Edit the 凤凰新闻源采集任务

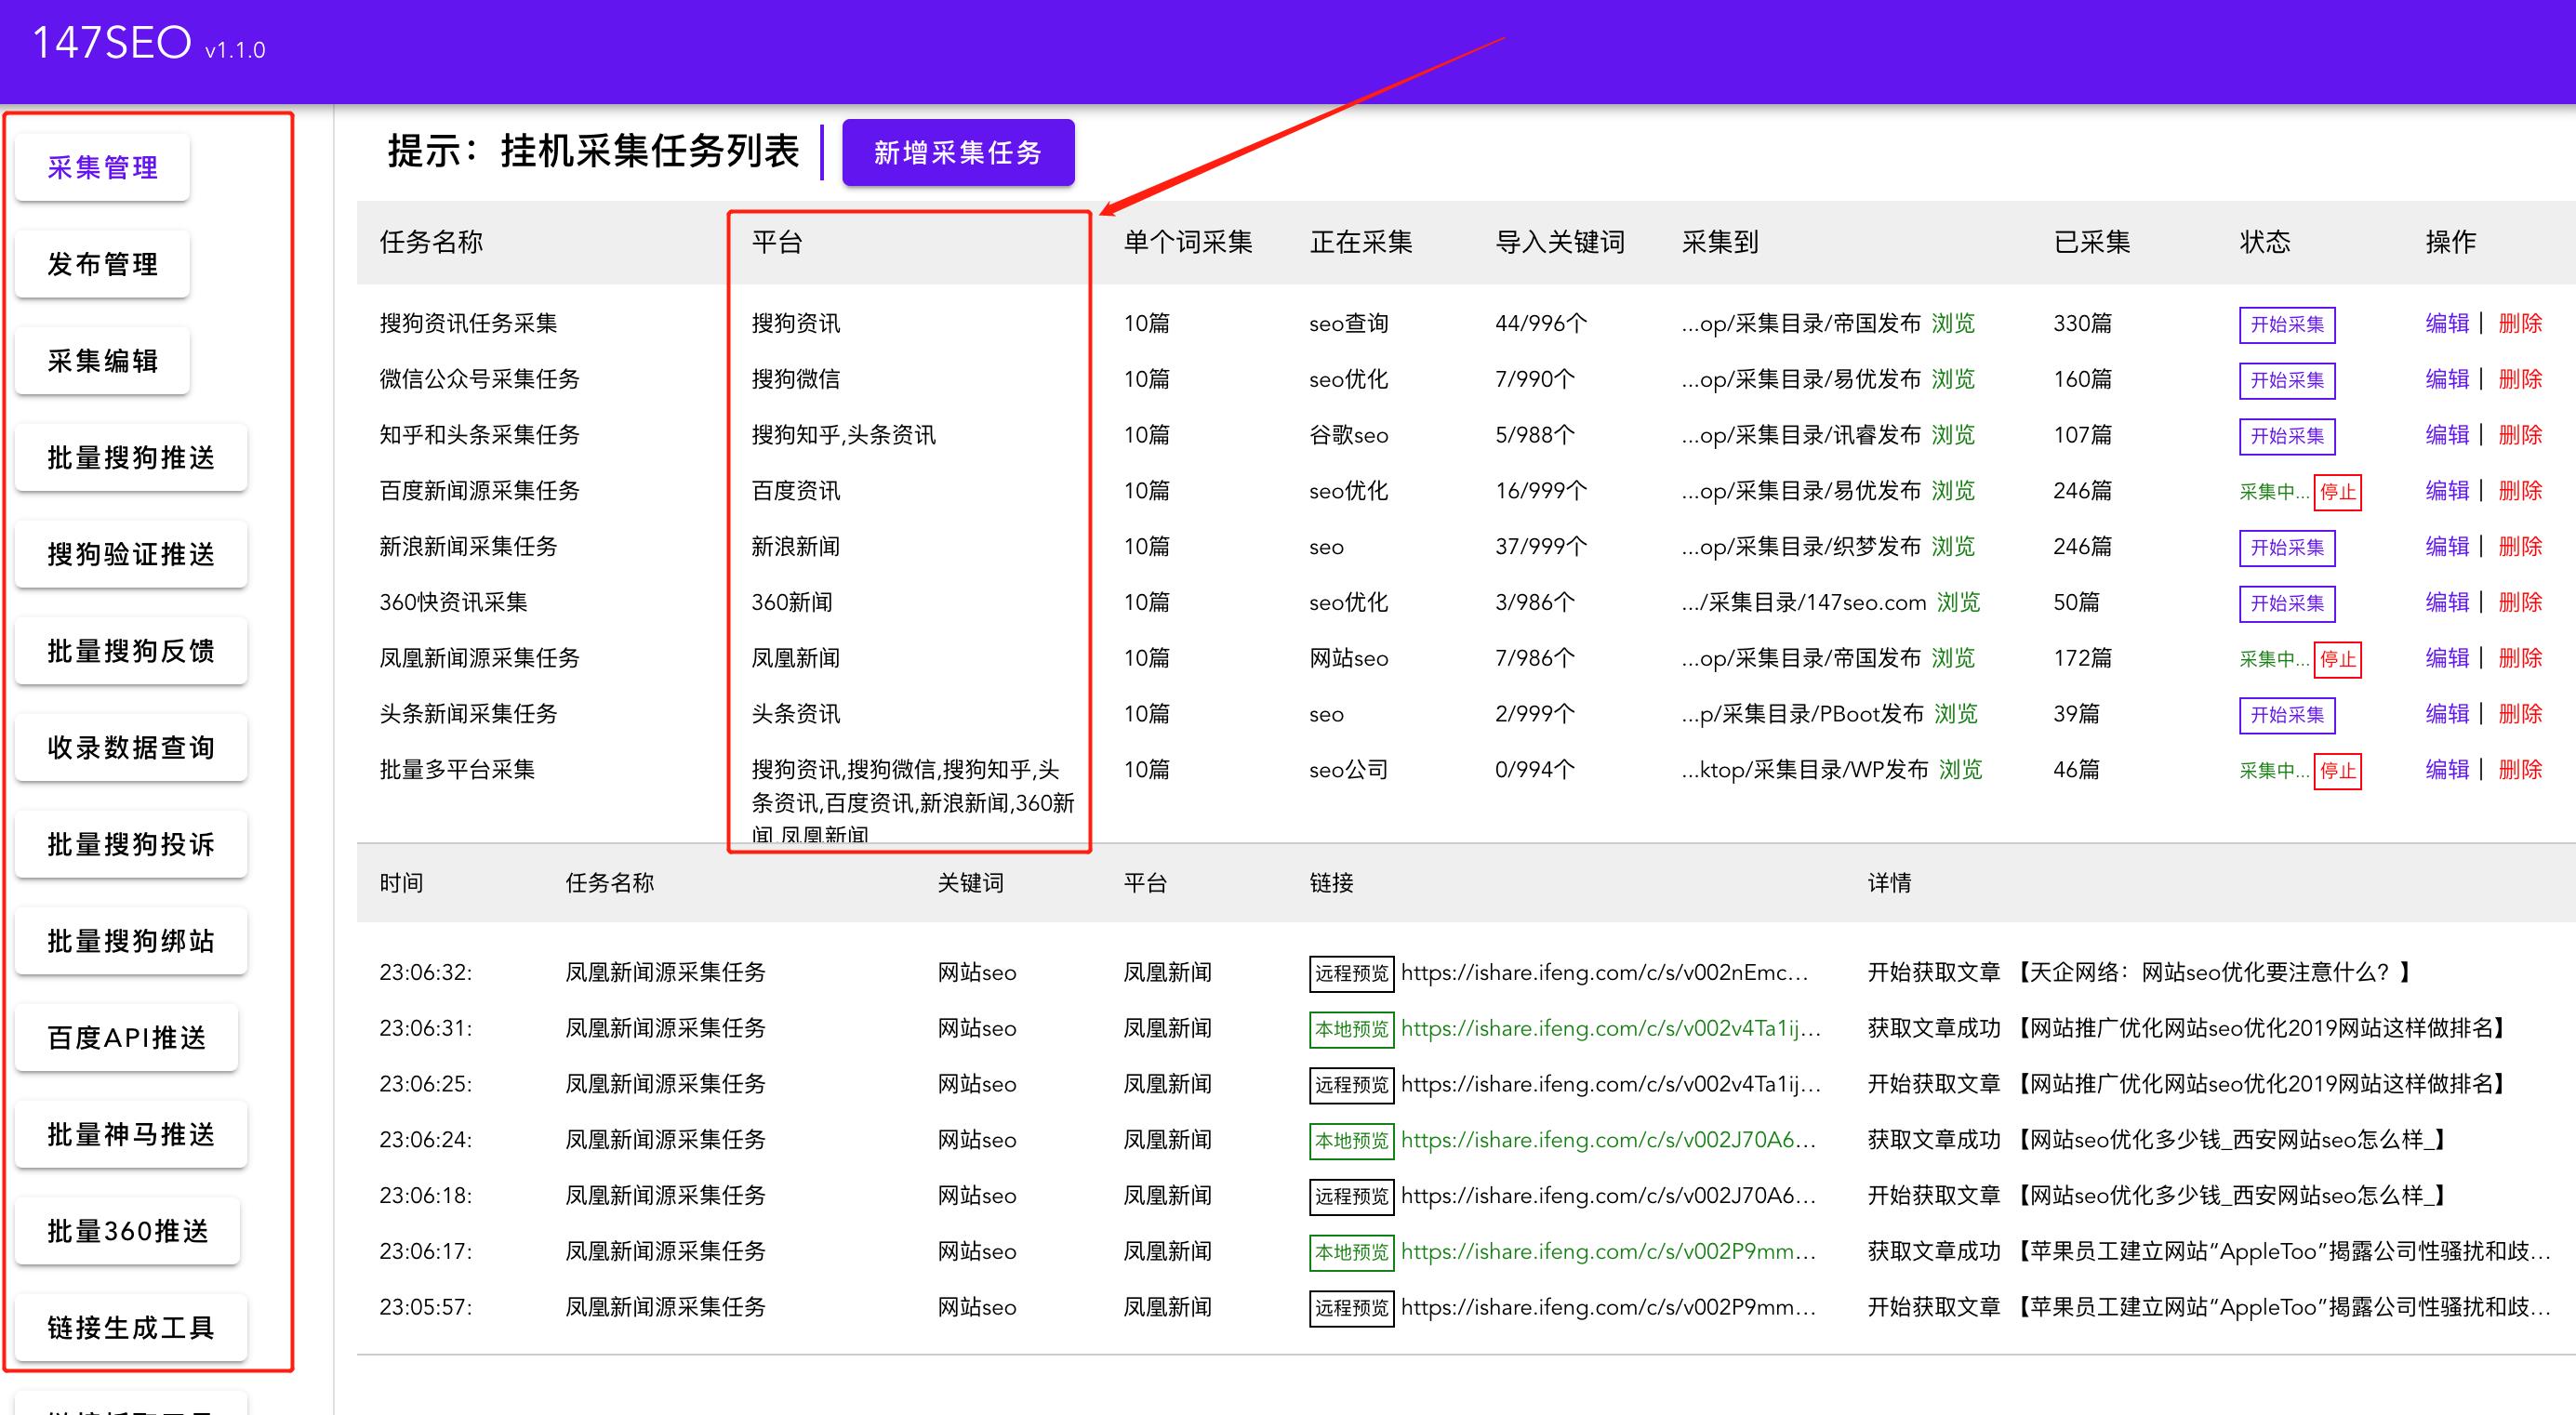[2447, 658]
